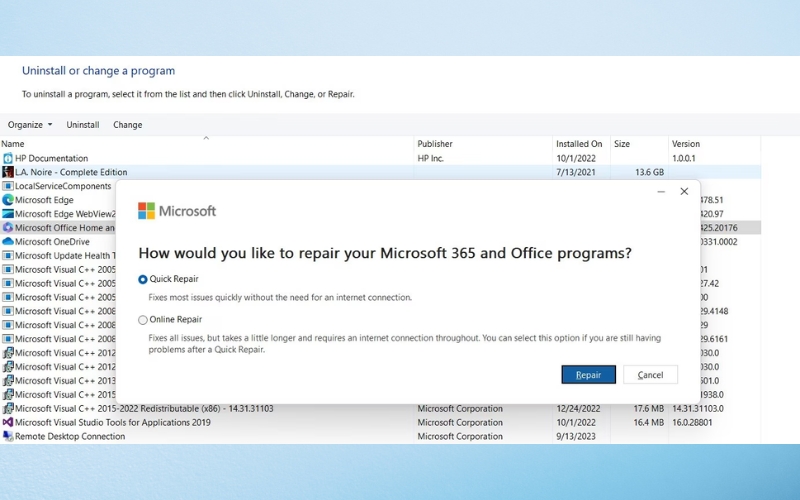Click '10/1/2022' in the Visual Studio Tools row
The height and width of the screenshot is (500, 800).
coord(576,422)
